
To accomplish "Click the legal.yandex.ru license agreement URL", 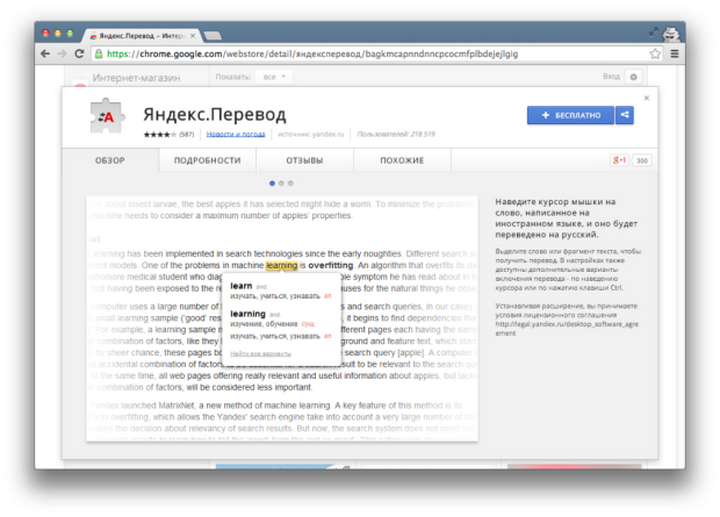I will (567, 328).
